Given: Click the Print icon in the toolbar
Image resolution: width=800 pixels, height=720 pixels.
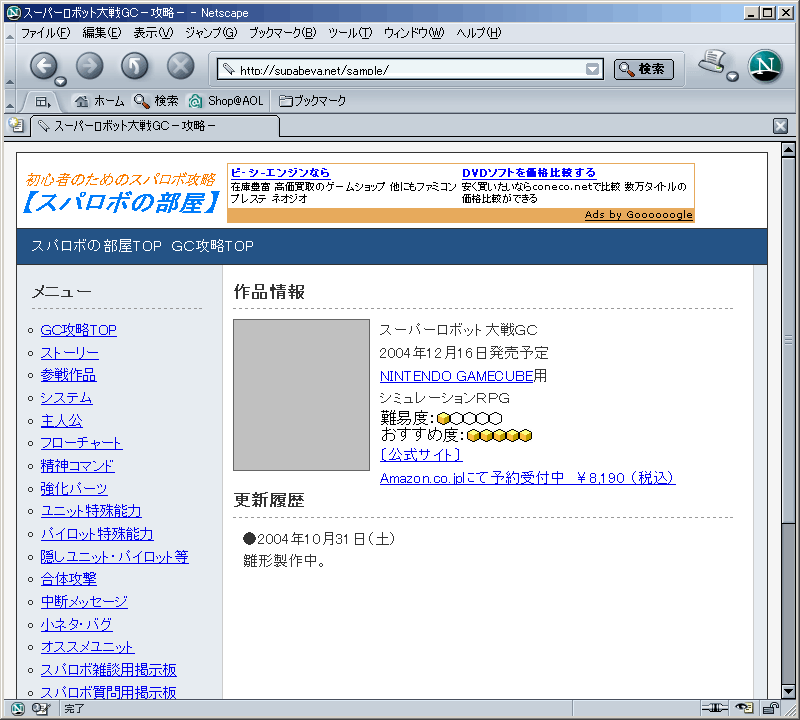Looking at the screenshot, I should 713,62.
